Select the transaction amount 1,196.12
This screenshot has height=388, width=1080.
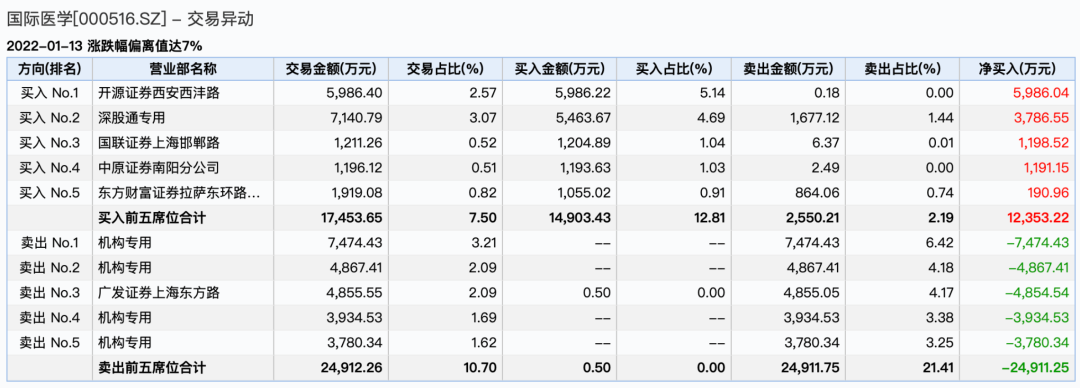click(357, 168)
